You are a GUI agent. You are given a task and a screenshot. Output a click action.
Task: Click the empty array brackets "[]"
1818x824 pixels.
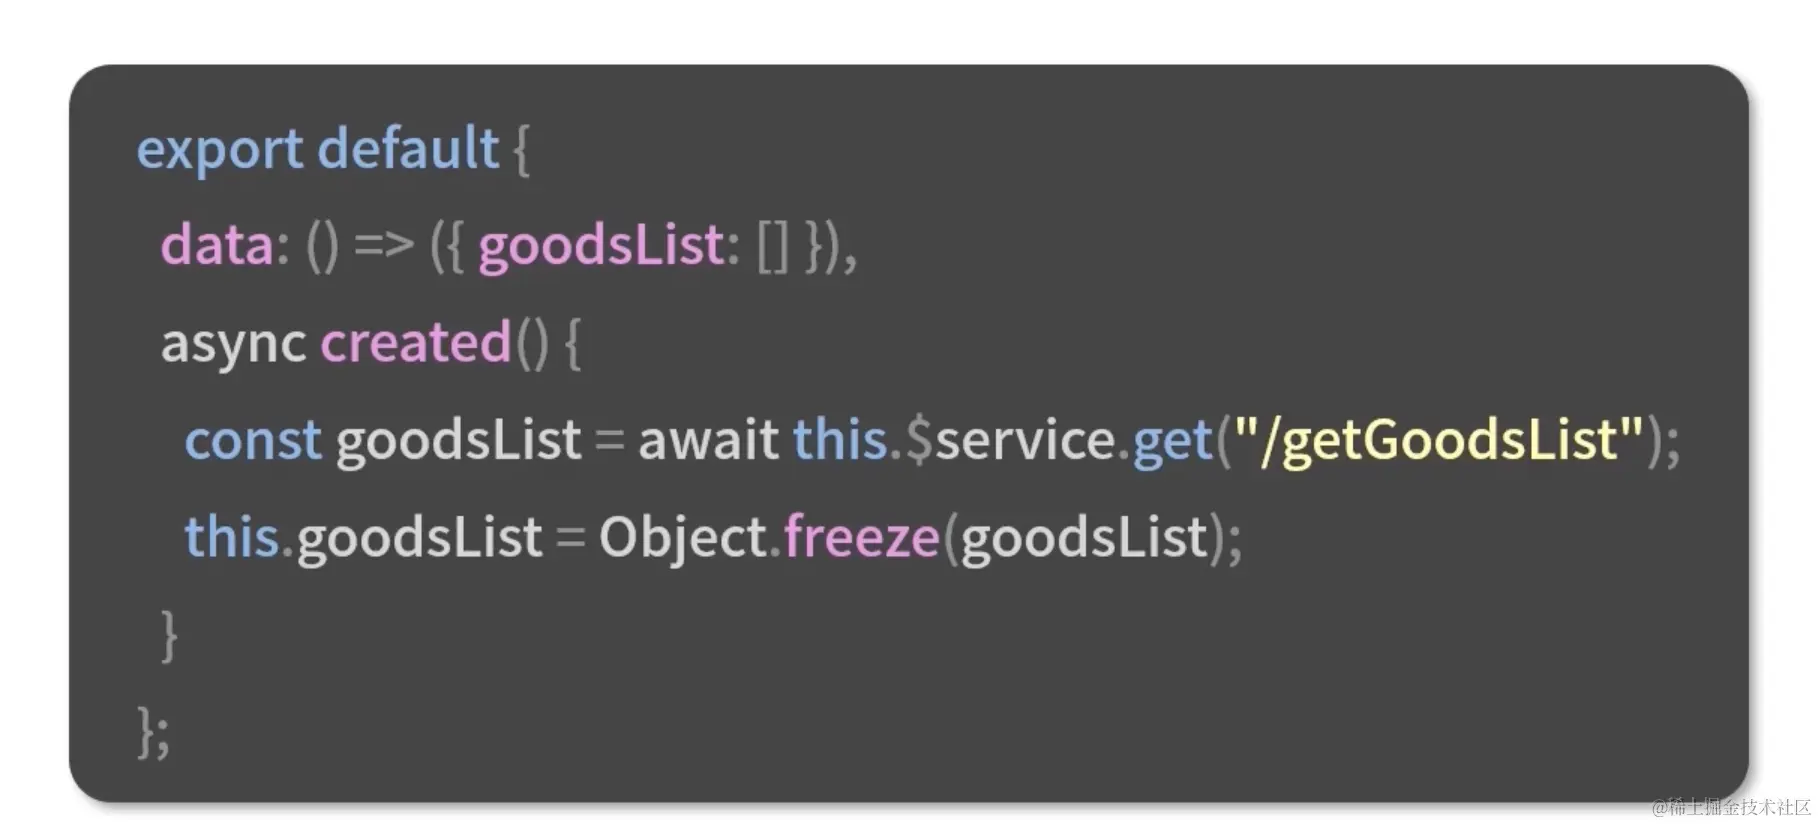tap(773, 247)
